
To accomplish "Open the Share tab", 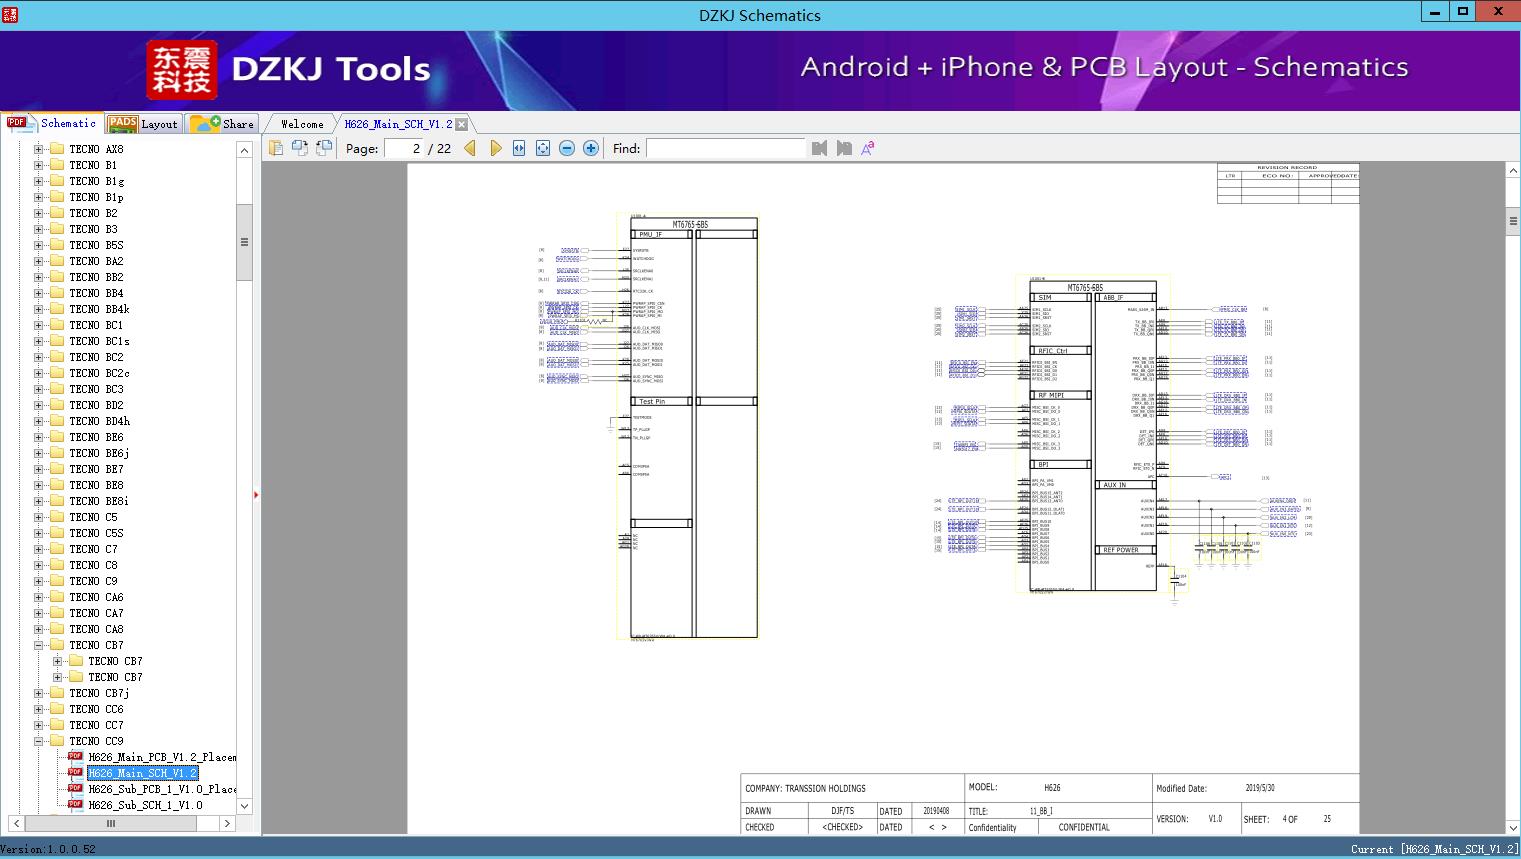I will tap(224, 124).
